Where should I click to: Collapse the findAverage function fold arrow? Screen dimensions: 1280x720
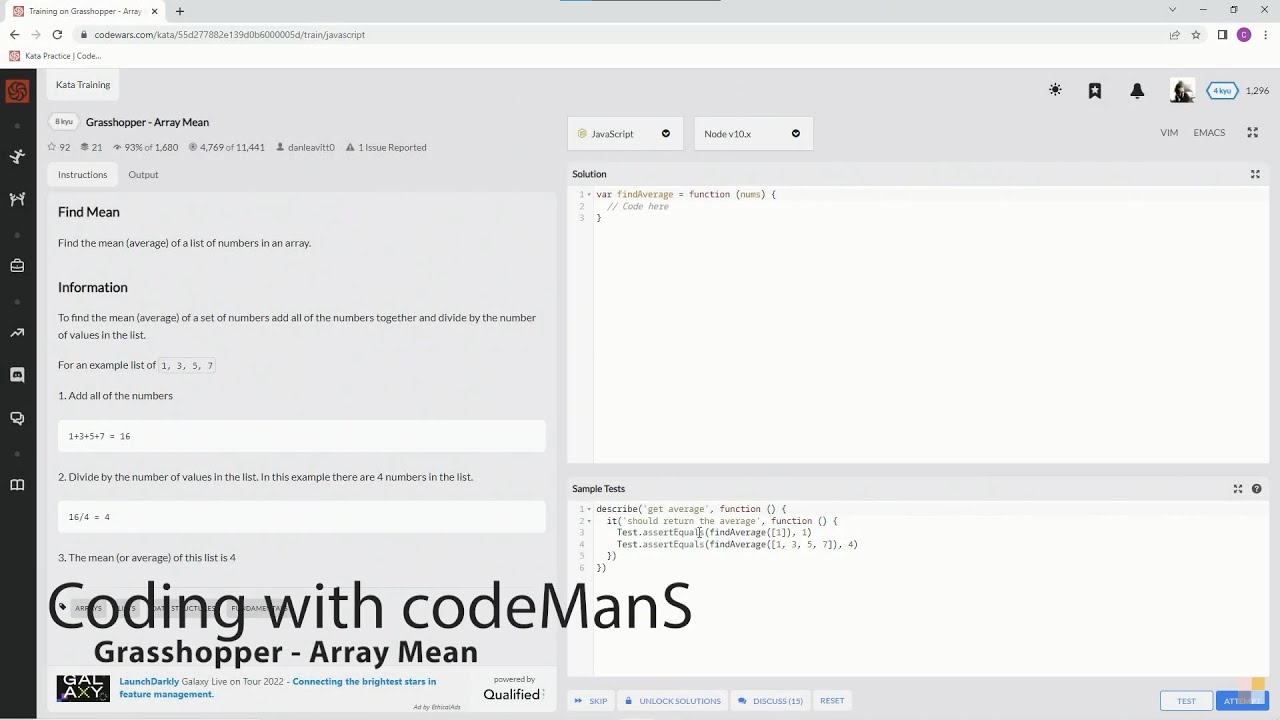[589, 194]
